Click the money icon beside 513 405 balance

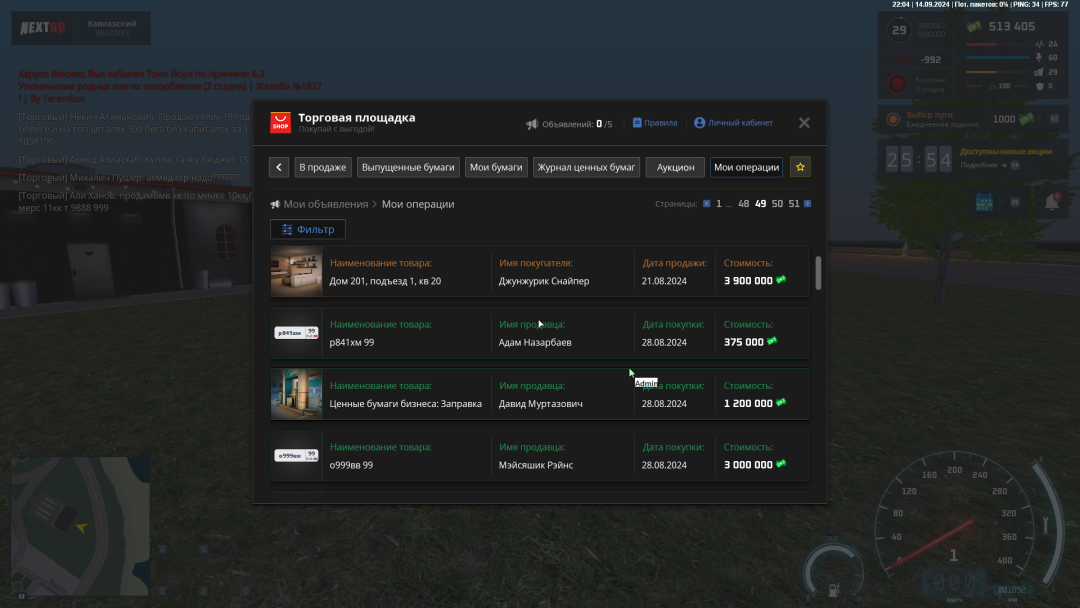click(x=974, y=27)
